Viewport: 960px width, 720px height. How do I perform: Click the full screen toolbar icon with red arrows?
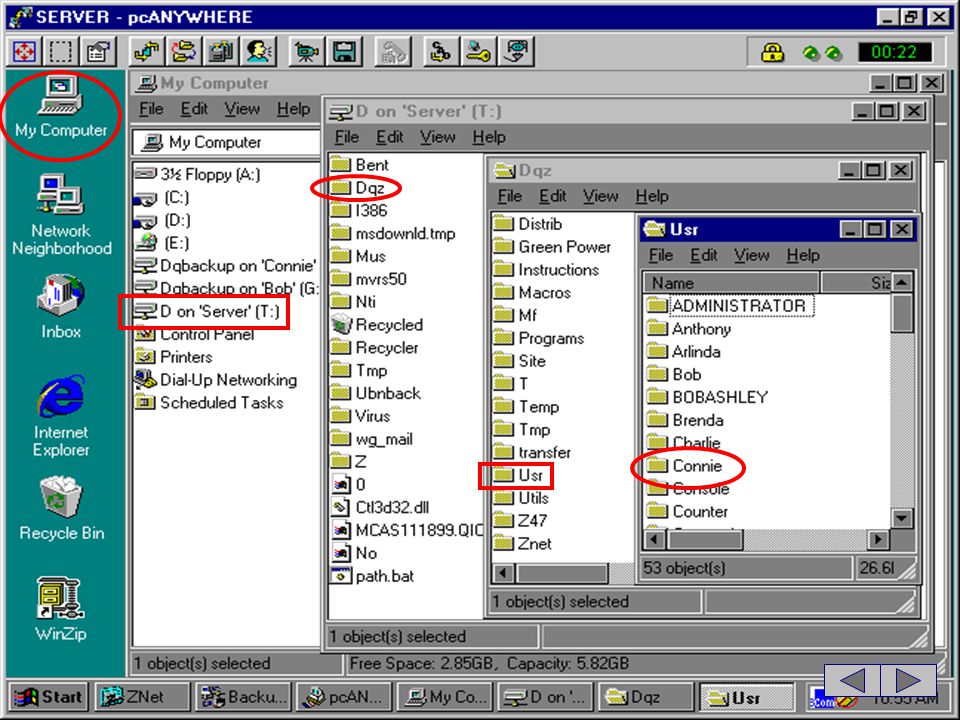pyautogui.click(x=24, y=51)
